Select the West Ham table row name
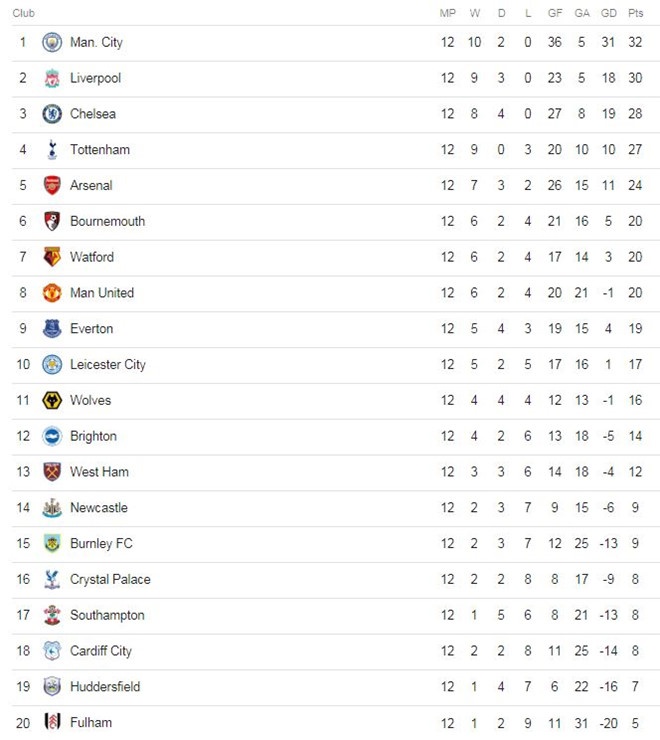 [x=99, y=472]
